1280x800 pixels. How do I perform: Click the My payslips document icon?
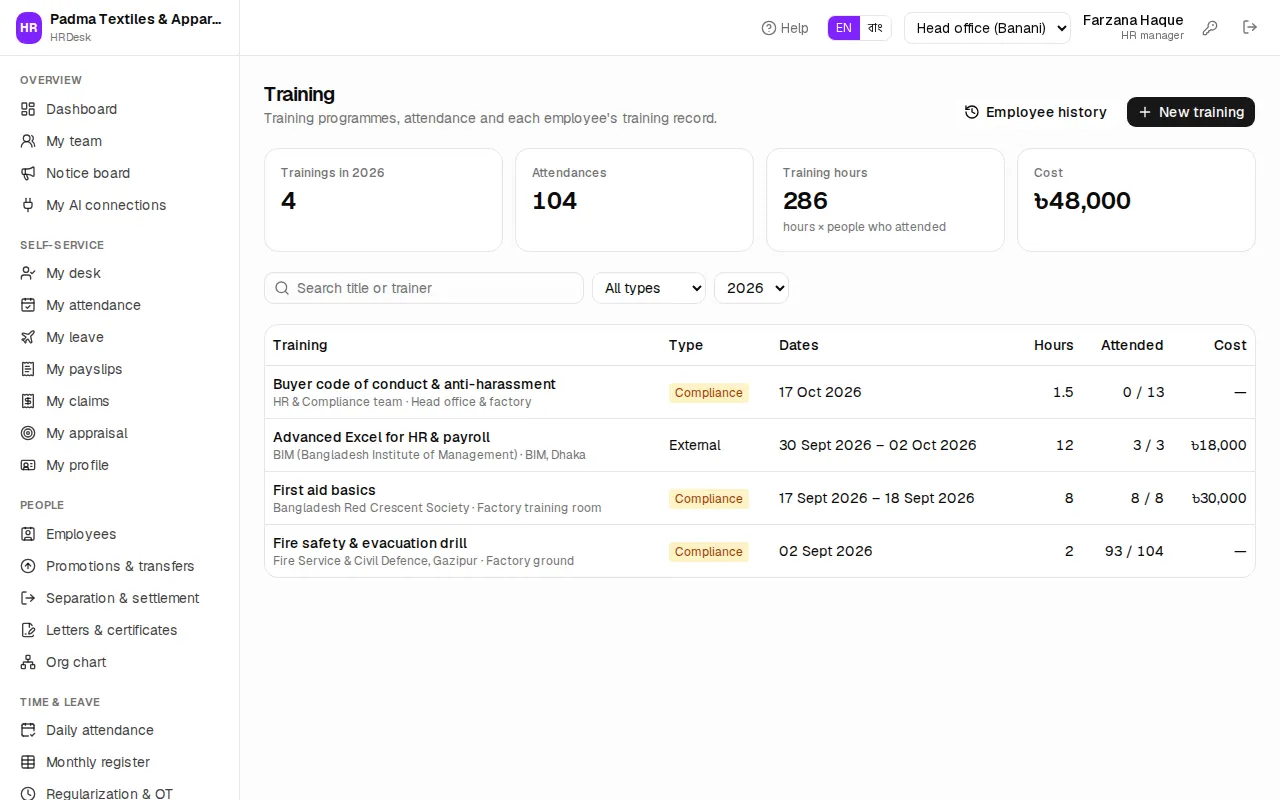coord(28,369)
